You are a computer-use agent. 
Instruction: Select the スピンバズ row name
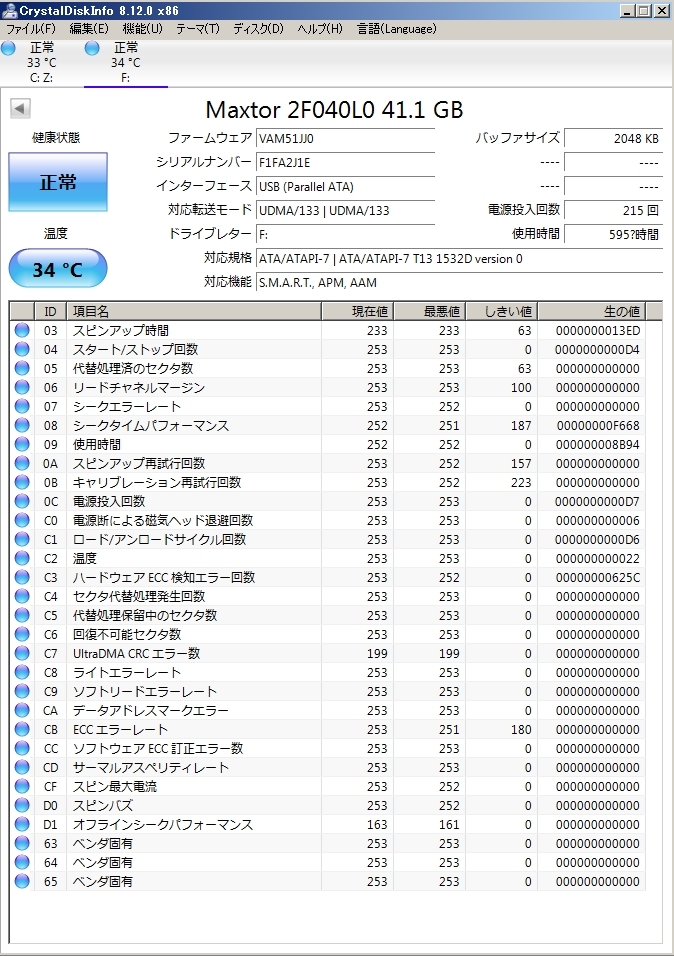[102, 805]
